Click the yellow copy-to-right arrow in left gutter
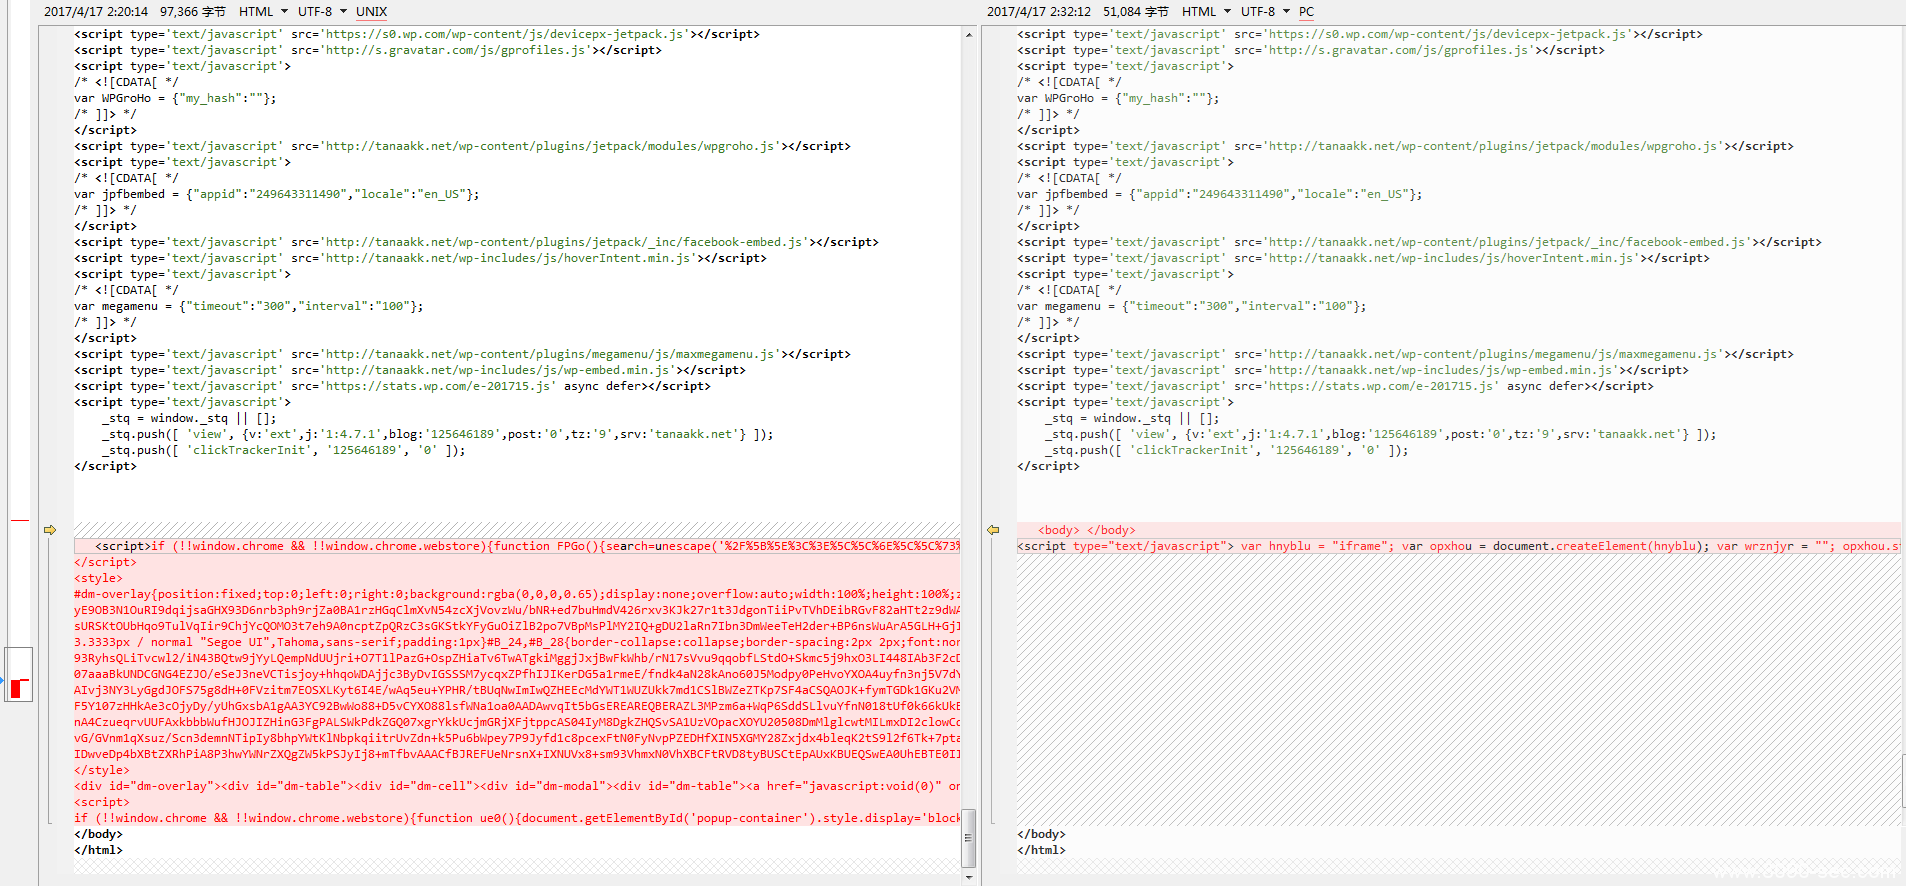1906x886 pixels. click(x=50, y=530)
